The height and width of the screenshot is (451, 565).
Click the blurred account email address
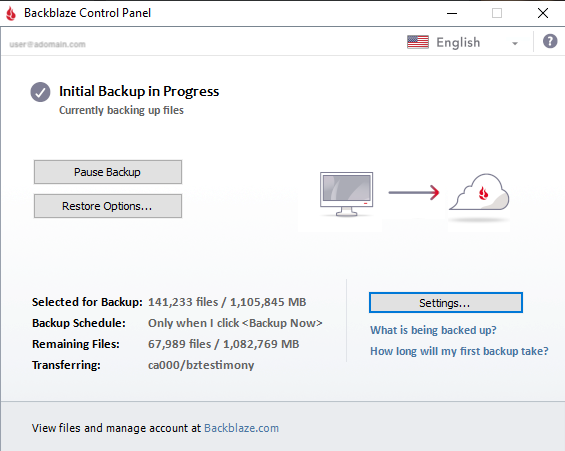pyautogui.click(x=48, y=44)
